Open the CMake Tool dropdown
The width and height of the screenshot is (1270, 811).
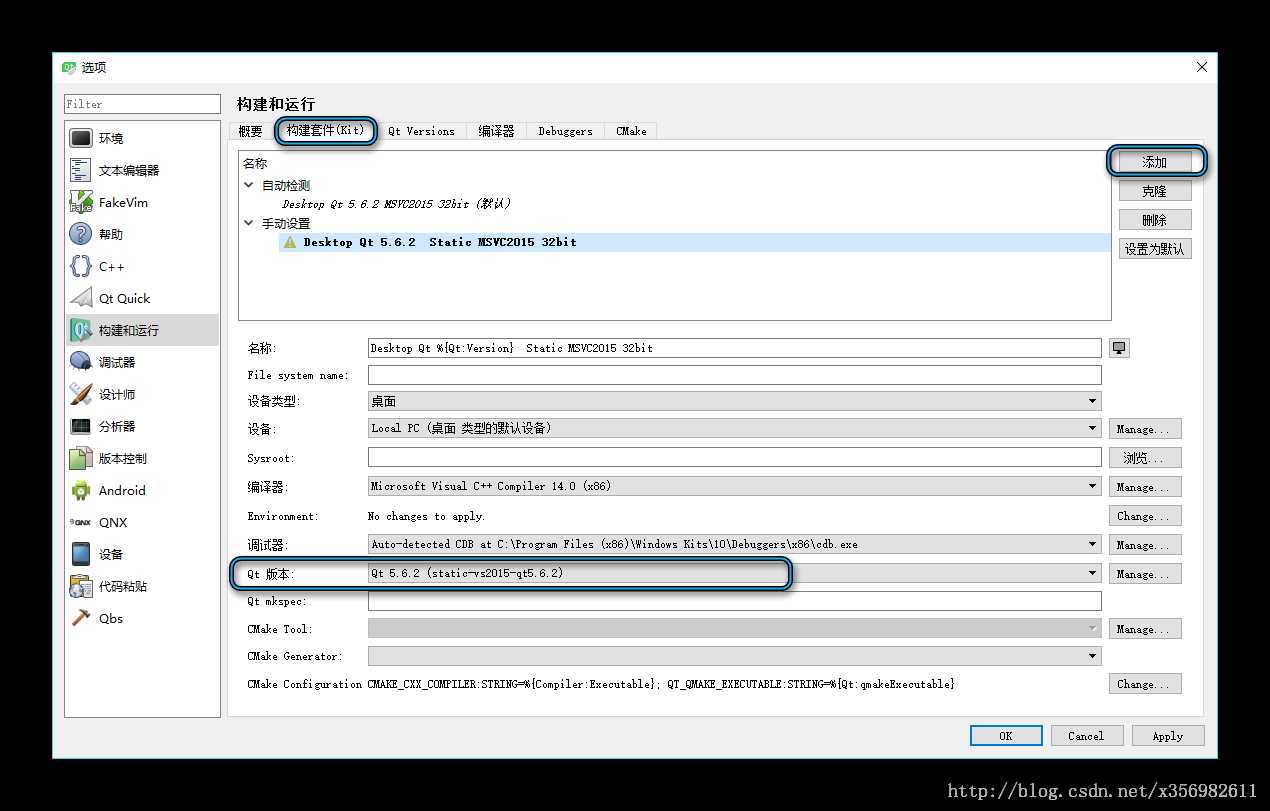[x=735, y=629]
